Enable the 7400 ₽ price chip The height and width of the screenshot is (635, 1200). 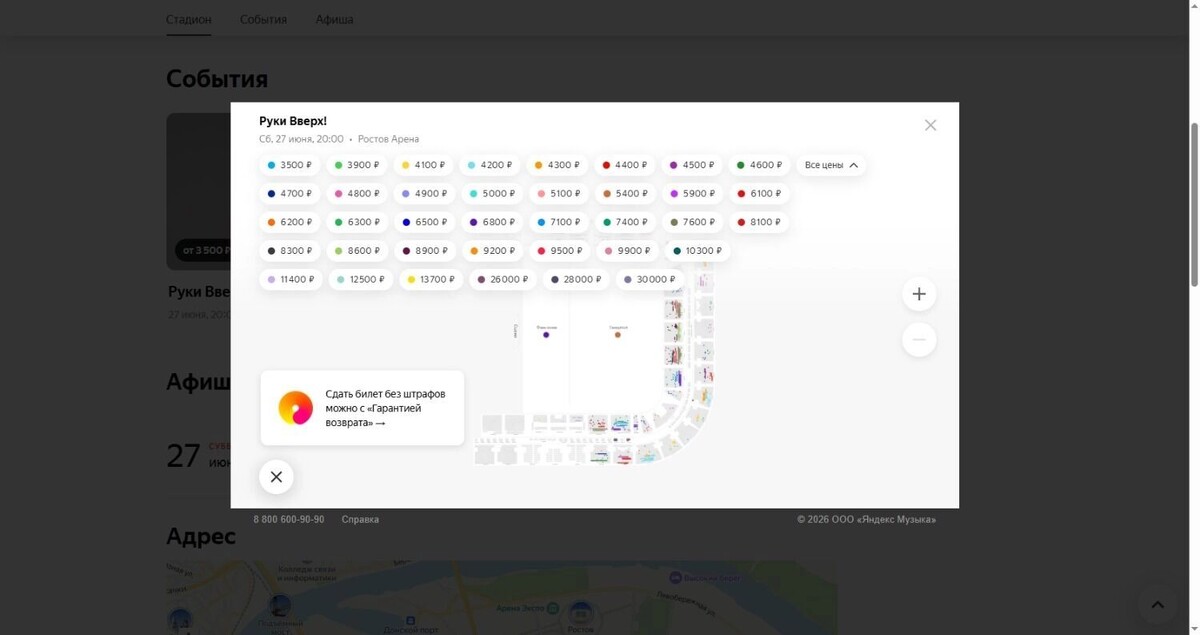[x=625, y=222]
